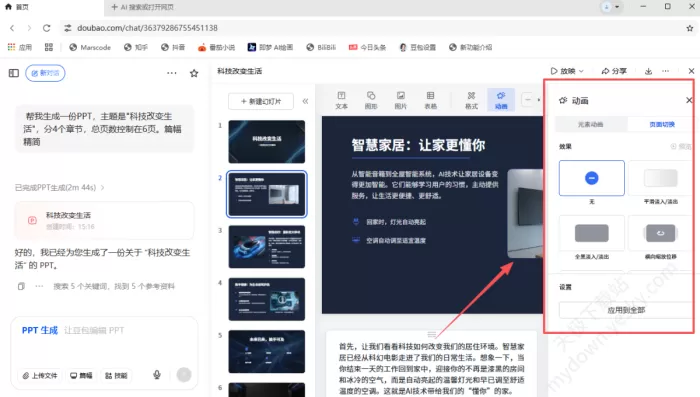This screenshot has width=700, height=397.
Task: Bookmark page with address bar star
Action: [690, 28]
